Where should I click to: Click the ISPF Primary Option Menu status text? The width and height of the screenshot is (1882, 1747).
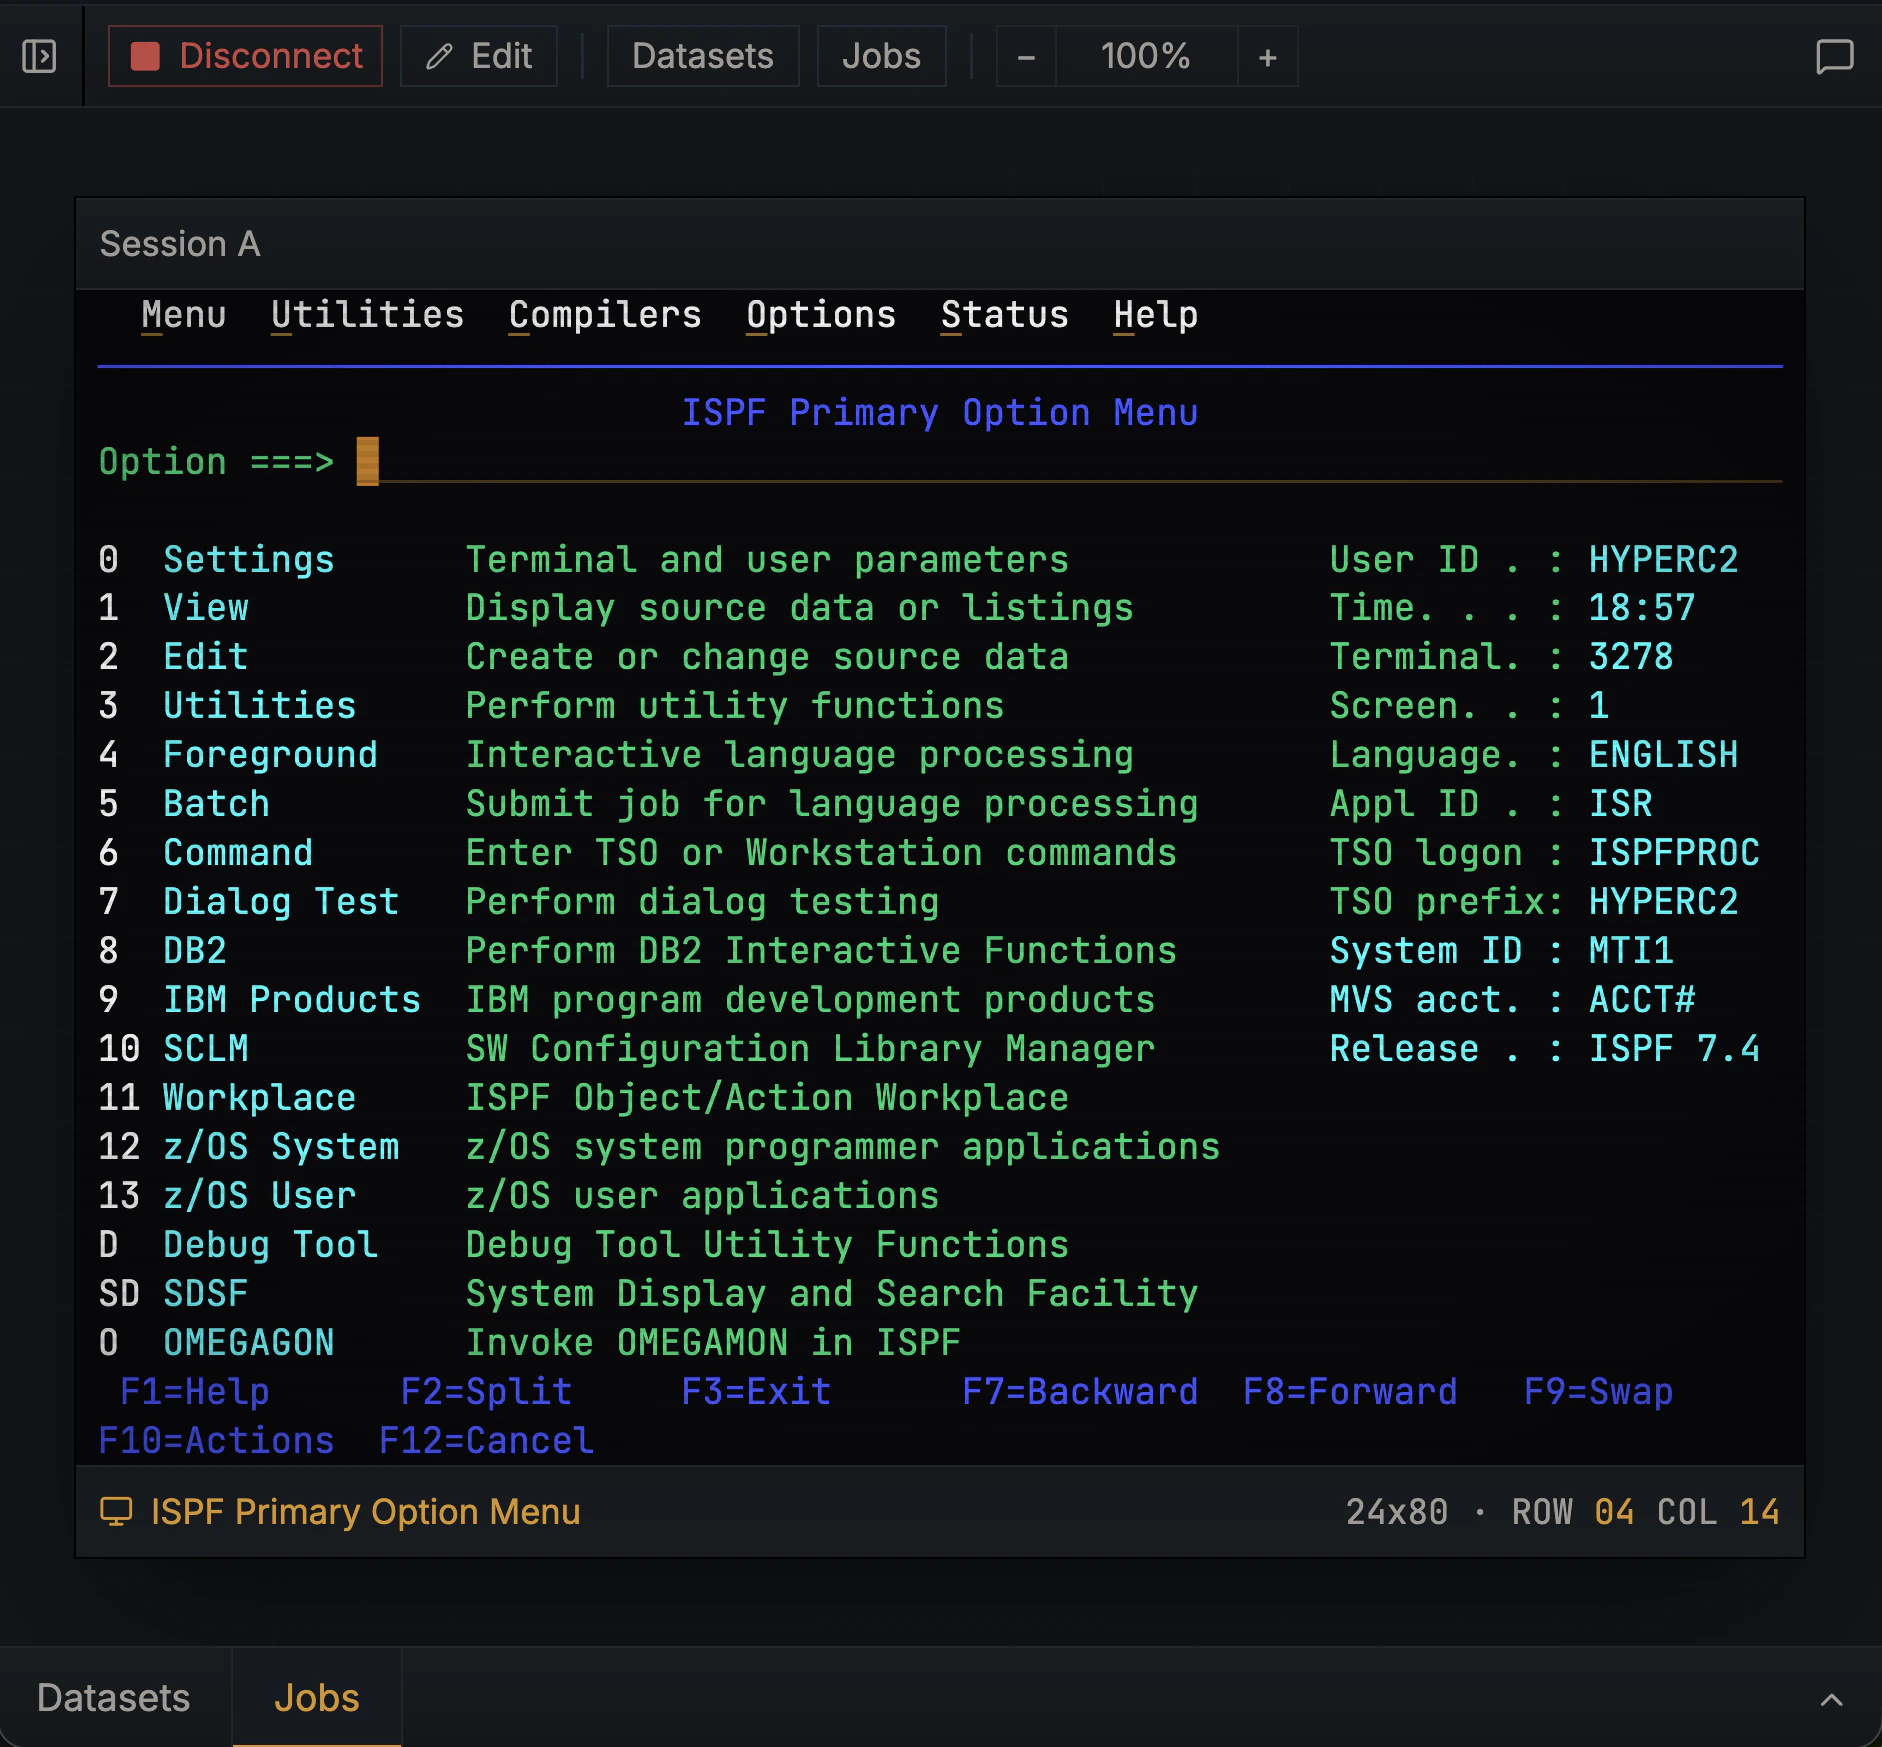[365, 1512]
